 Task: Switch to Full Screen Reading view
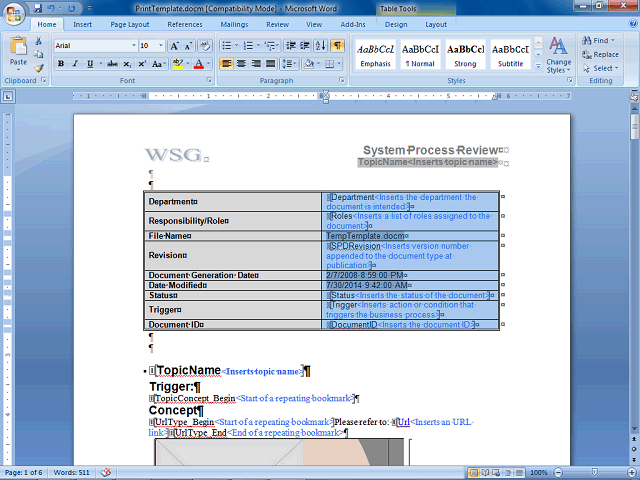point(485,473)
